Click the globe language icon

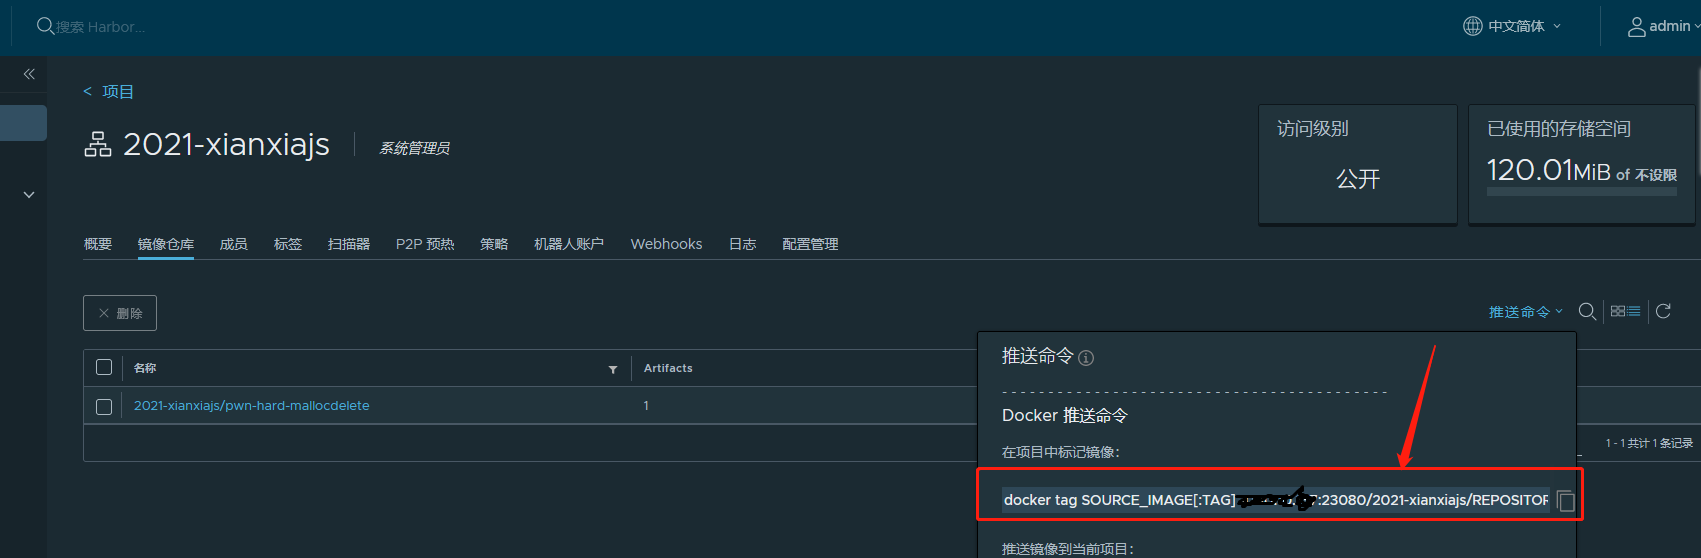pyautogui.click(x=1473, y=26)
